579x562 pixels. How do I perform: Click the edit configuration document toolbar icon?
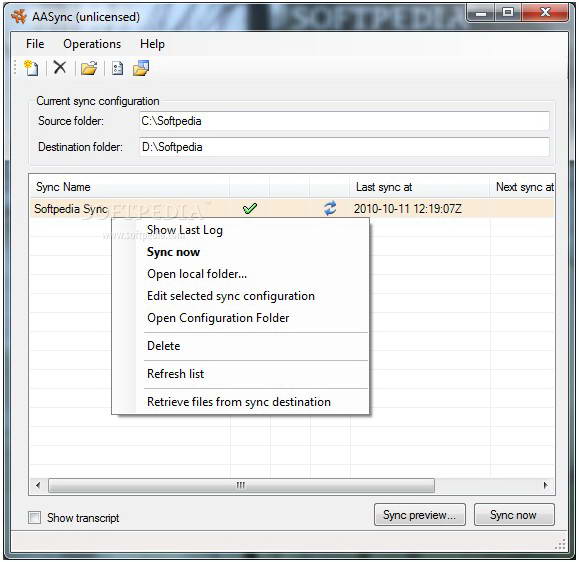[117, 68]
